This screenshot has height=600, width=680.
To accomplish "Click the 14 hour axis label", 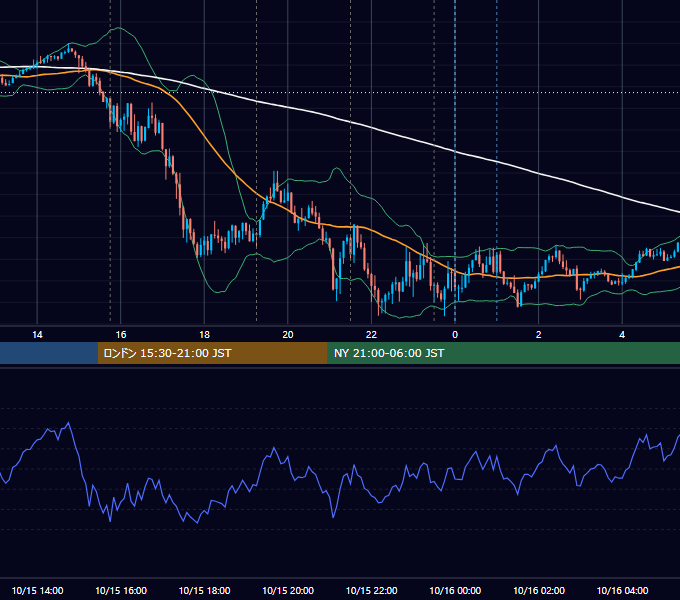I will point(37,335).
